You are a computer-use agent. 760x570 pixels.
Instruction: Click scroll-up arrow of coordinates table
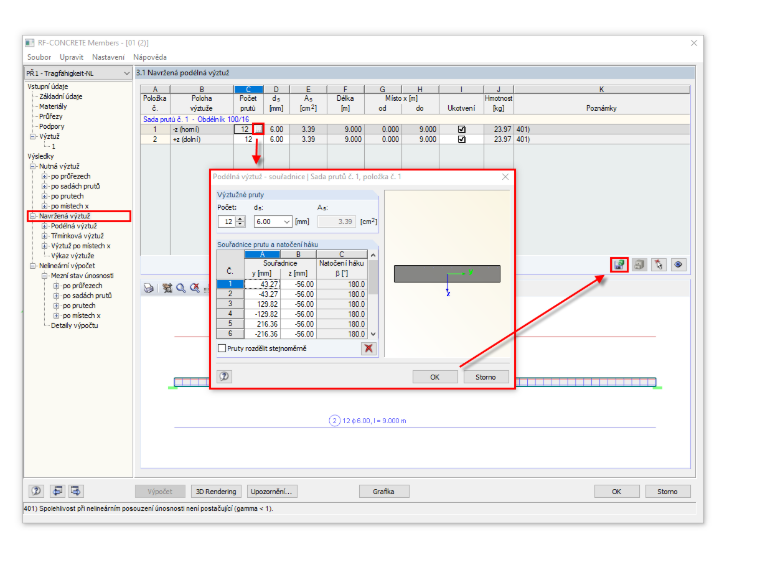tap(373, 254)
